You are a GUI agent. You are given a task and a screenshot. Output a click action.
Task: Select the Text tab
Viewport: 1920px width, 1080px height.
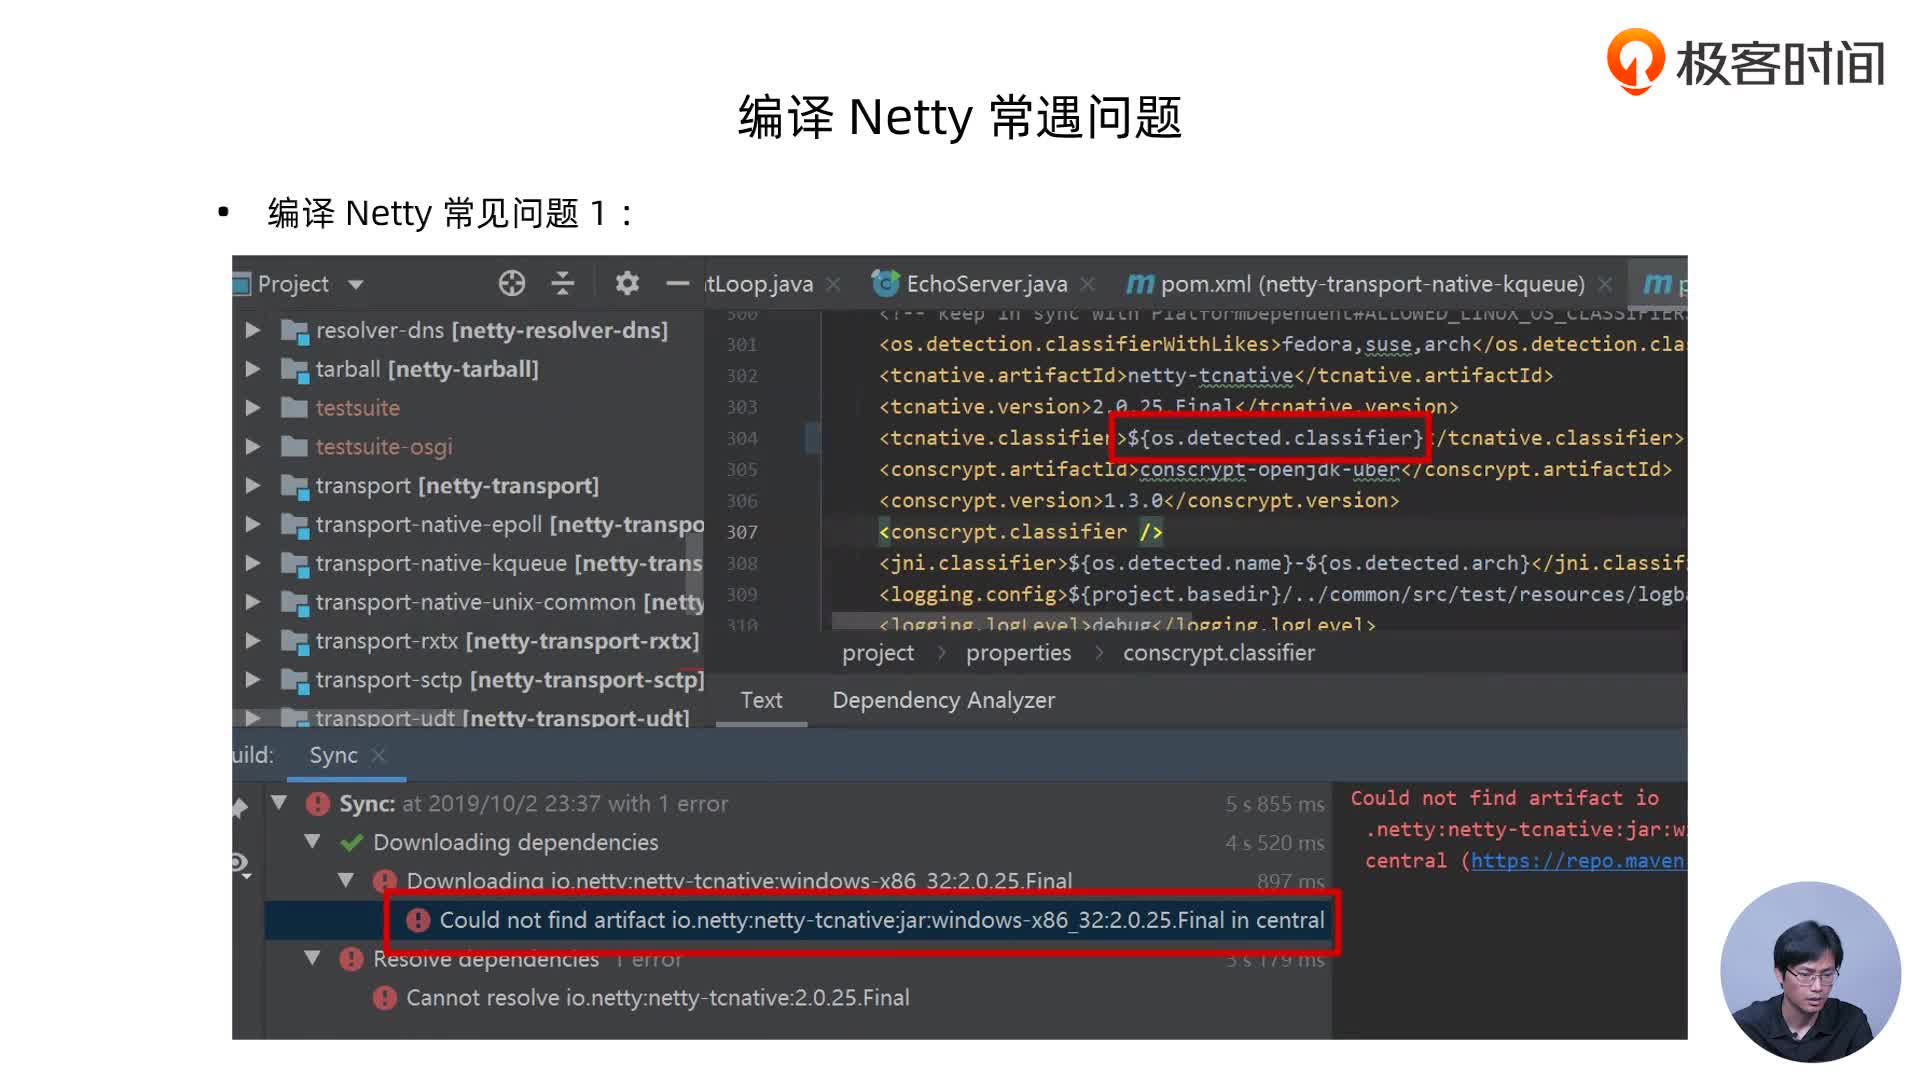click(761, 700)
